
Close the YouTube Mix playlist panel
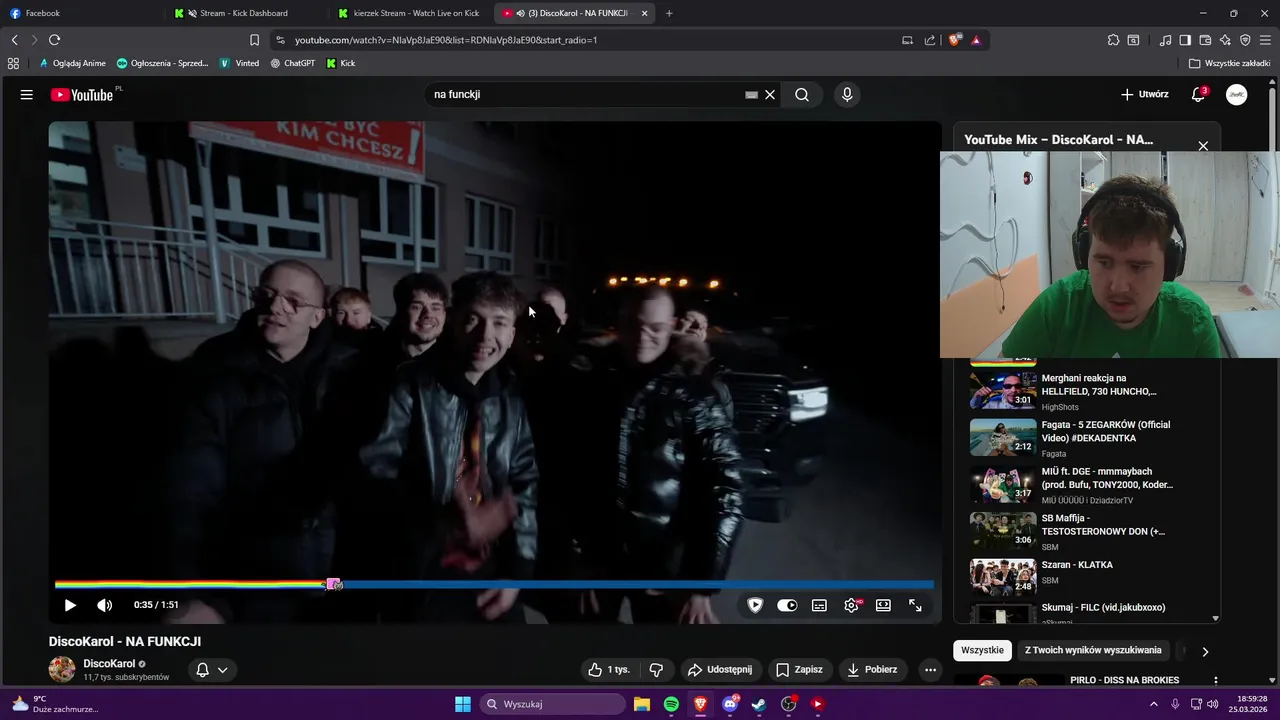(1203, 146)
